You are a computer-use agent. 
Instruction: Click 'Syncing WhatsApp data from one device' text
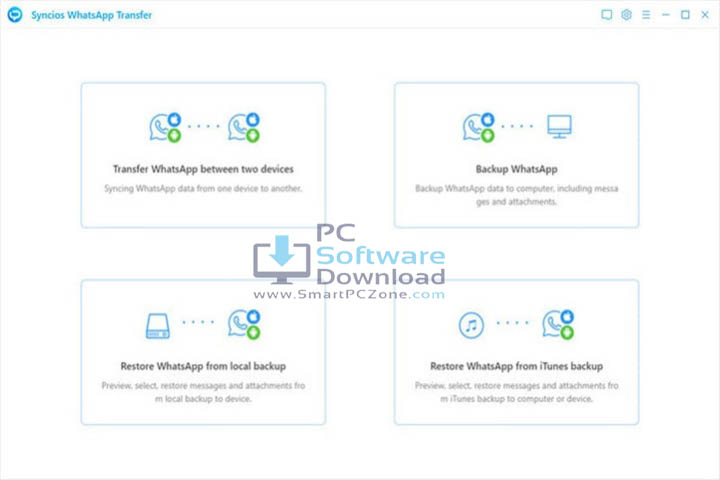pyautogui.click(x=203, y=188)
